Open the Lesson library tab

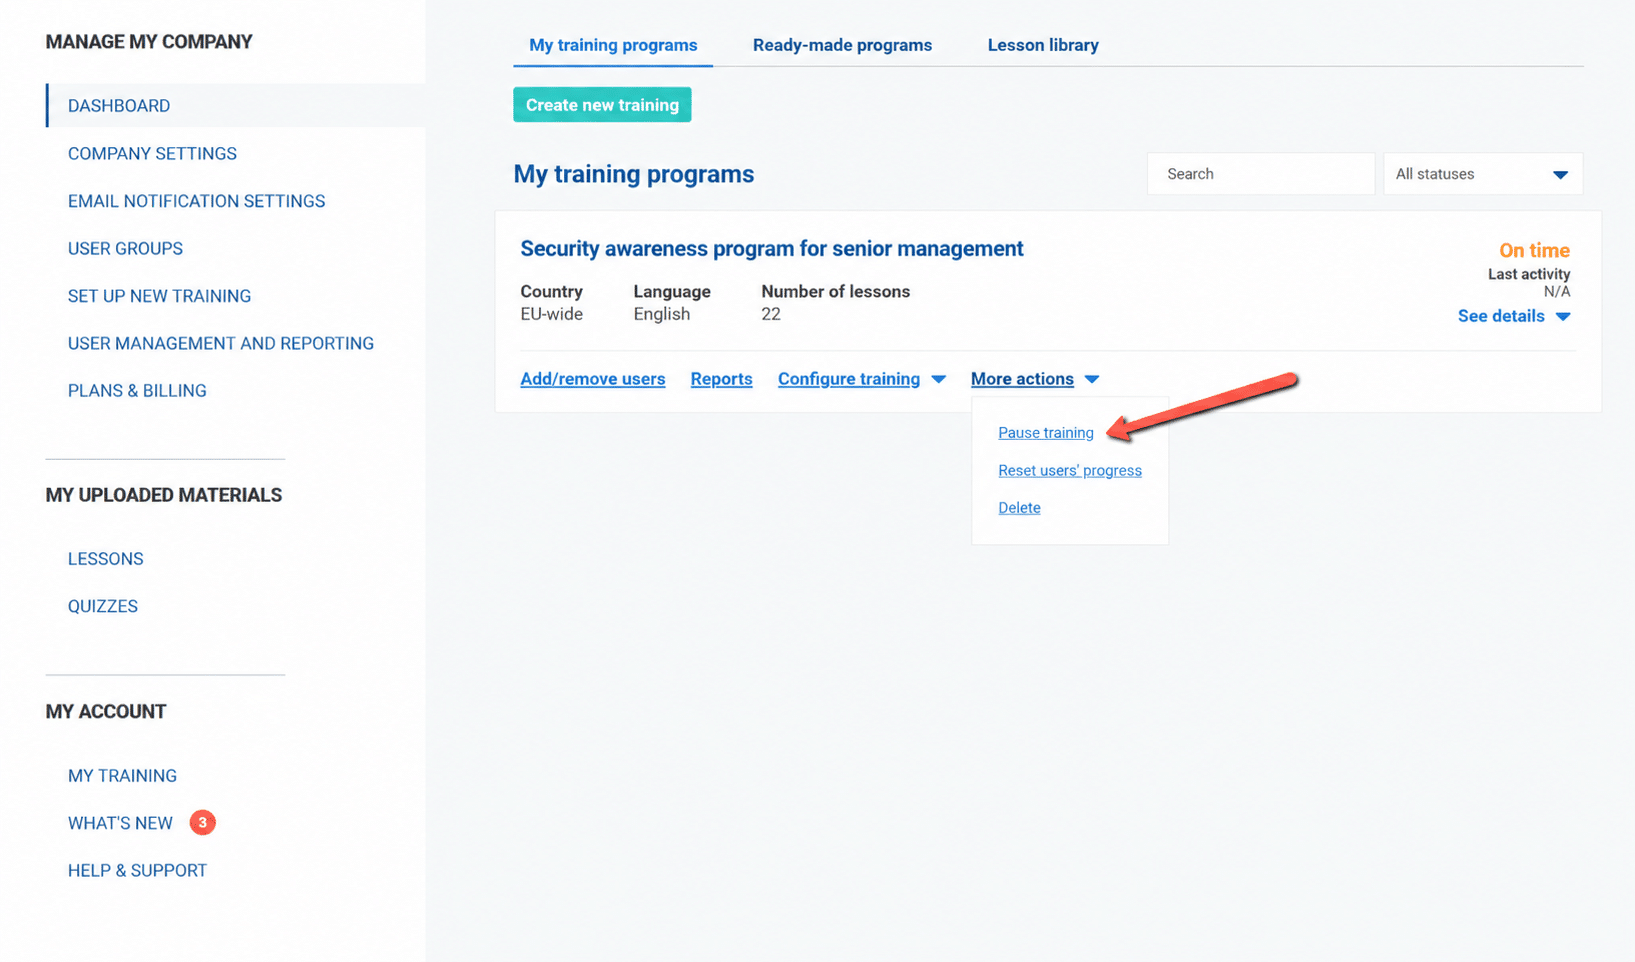[x=1043, y=45]
